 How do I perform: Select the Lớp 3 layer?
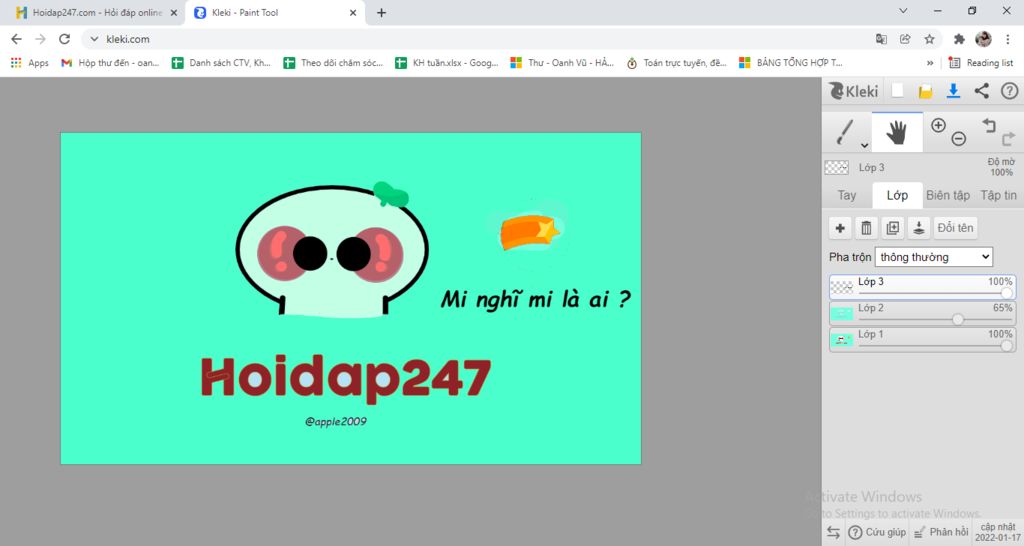922,287
